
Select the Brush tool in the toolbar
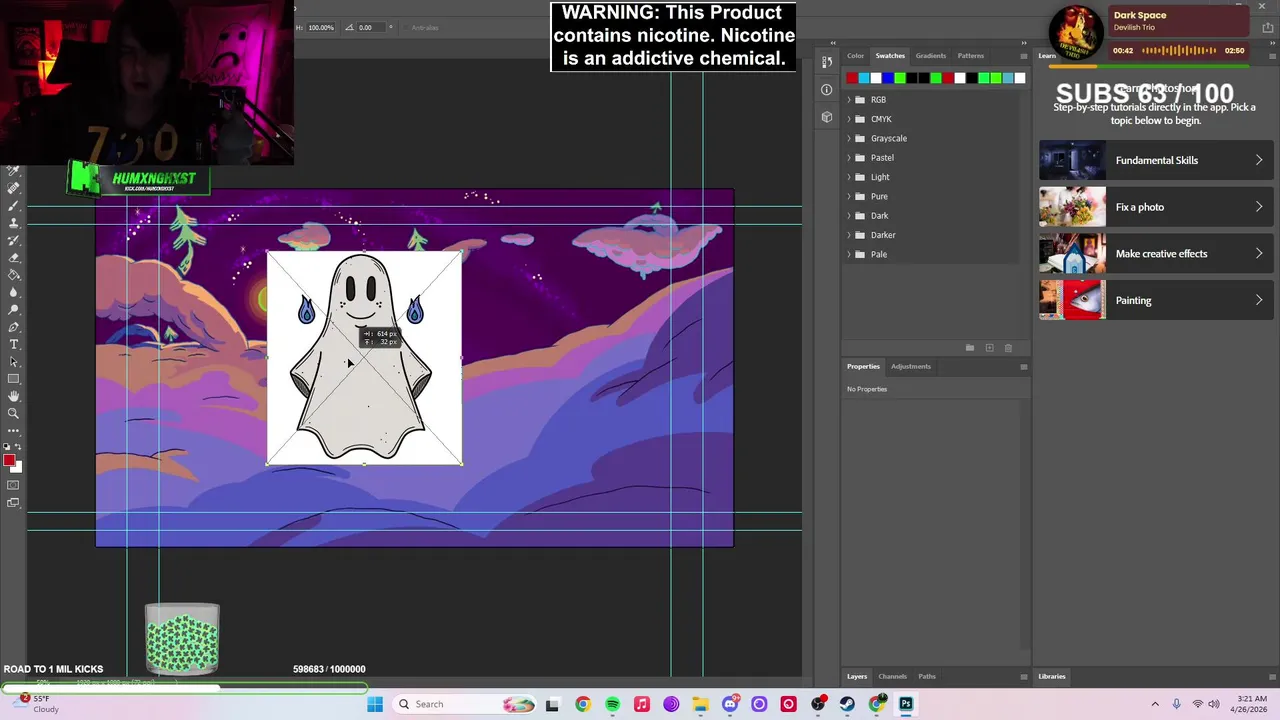(14, 205)
